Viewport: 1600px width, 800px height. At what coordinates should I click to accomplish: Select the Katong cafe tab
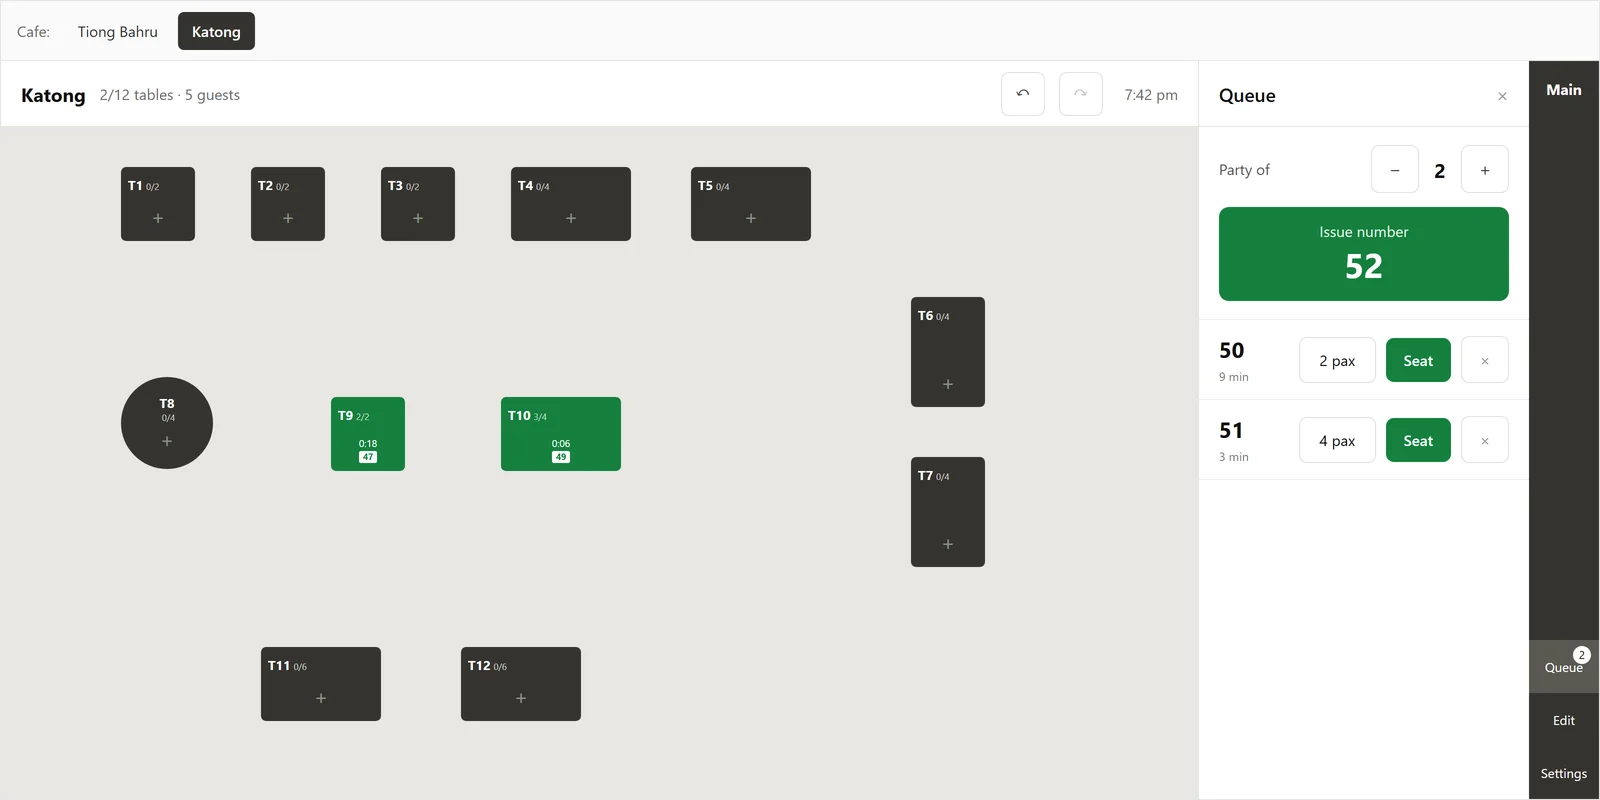pyautogui.click(x=216, y=31)
